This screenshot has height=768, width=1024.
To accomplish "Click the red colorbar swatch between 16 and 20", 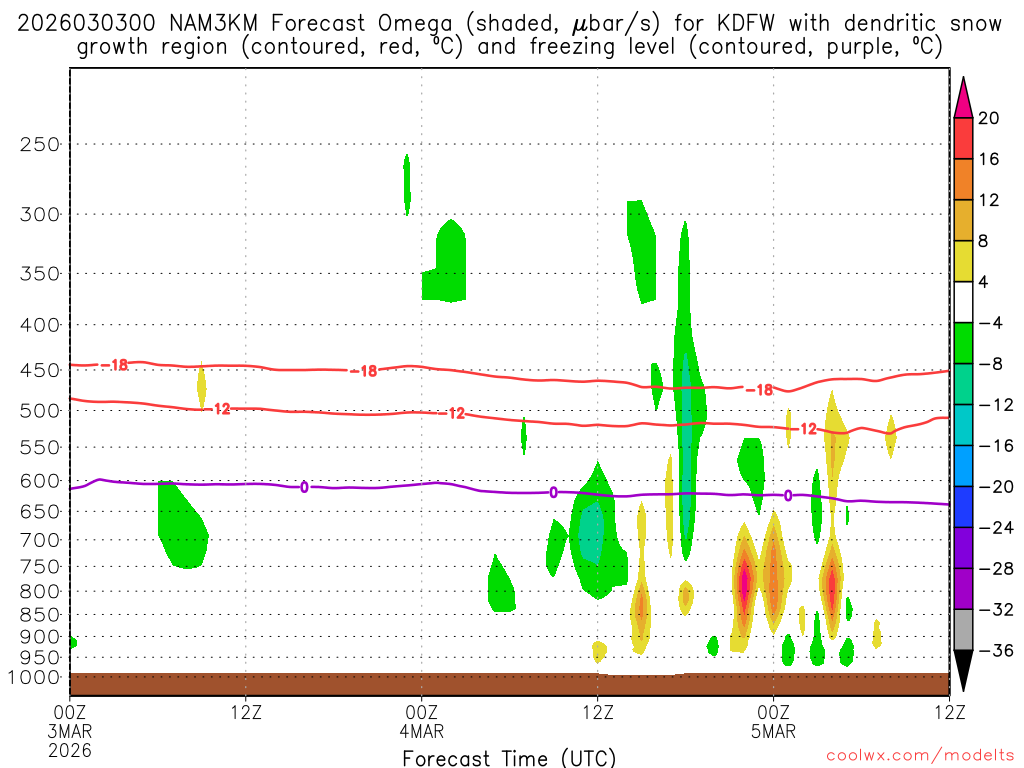I will click(x=963, y=138).
